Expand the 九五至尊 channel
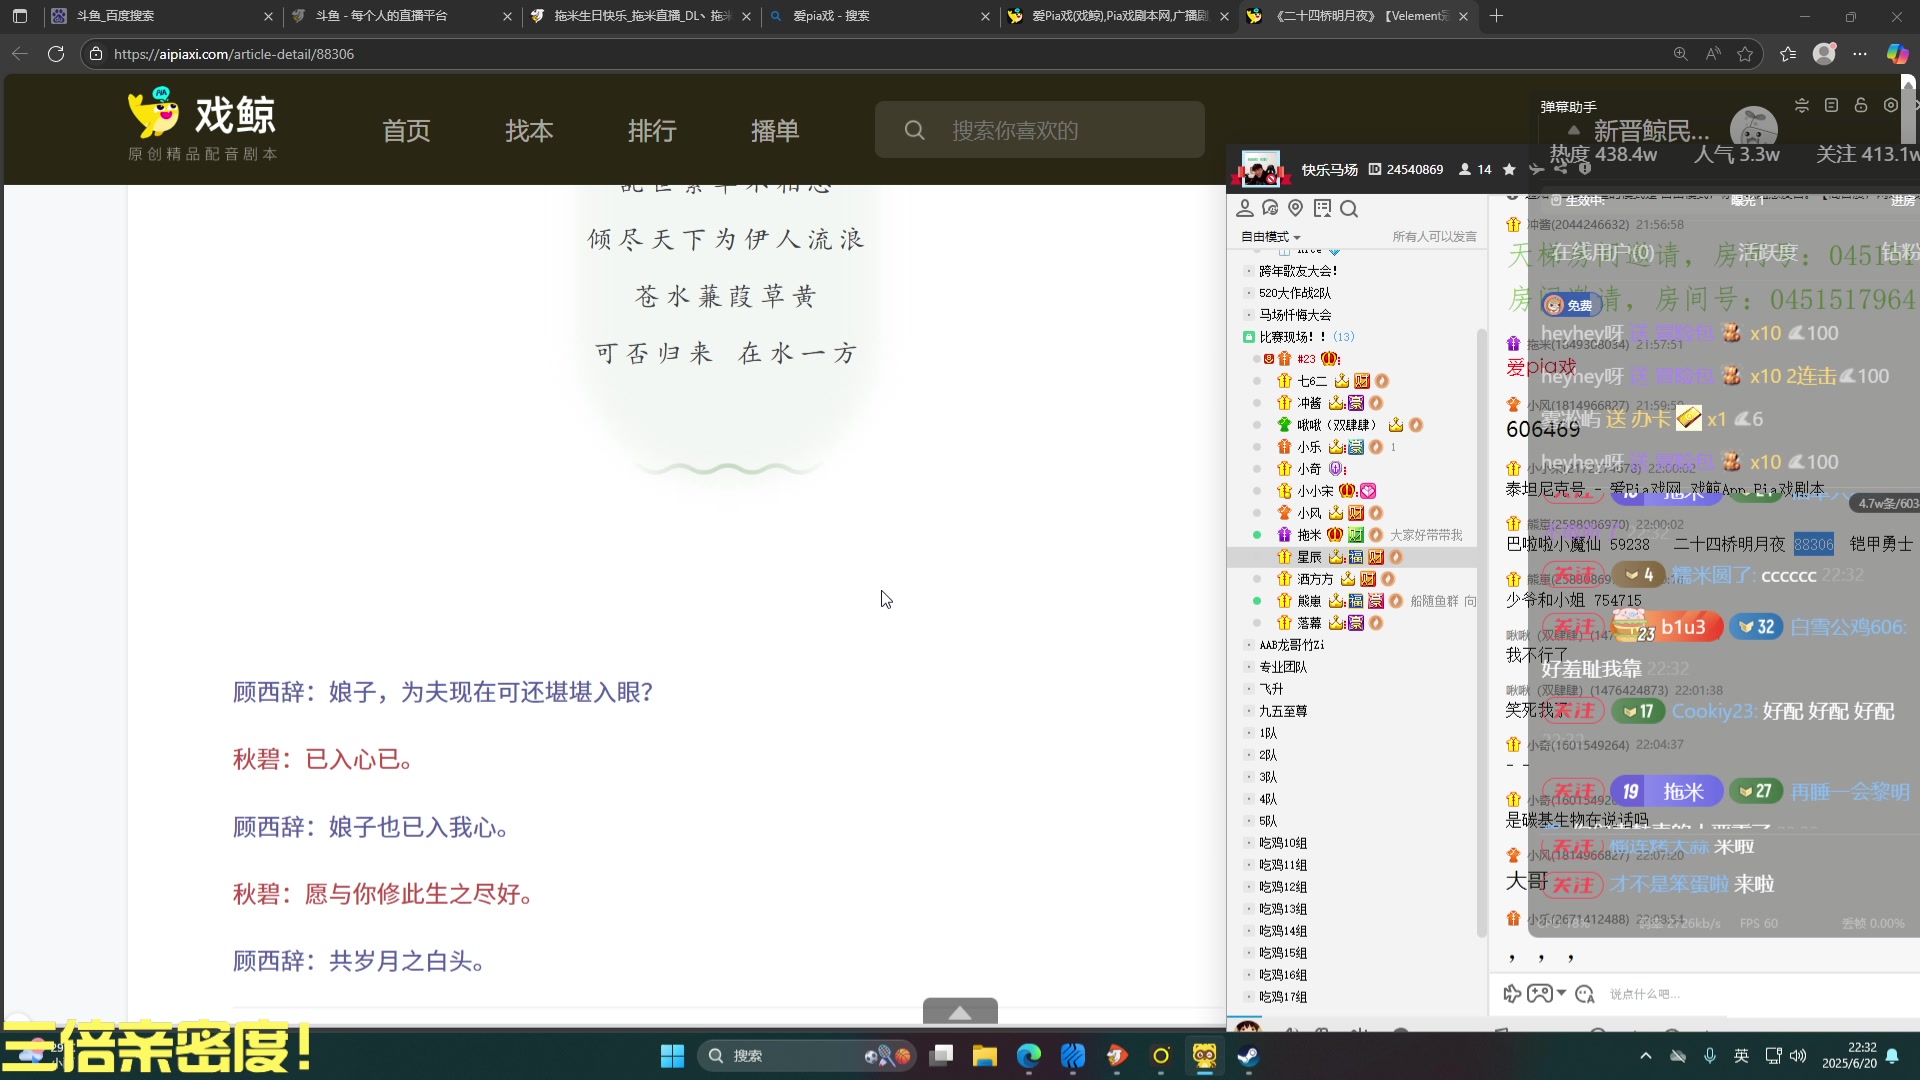 click(1283, 711)
